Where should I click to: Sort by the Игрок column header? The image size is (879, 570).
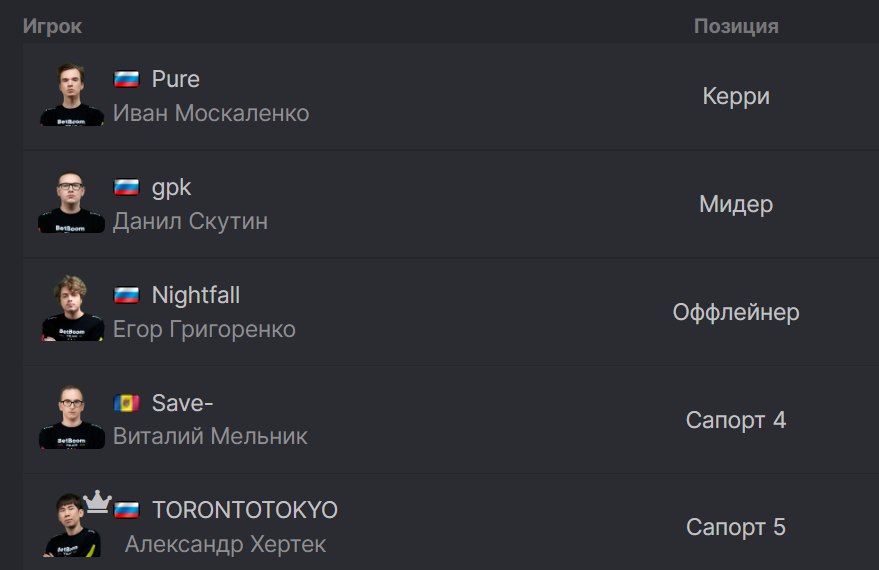click(x=52, y=26)
